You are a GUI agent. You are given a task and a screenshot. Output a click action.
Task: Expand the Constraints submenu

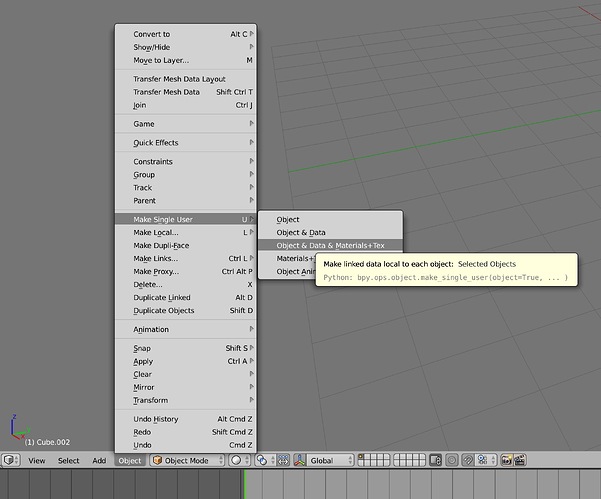coord(186,161)
